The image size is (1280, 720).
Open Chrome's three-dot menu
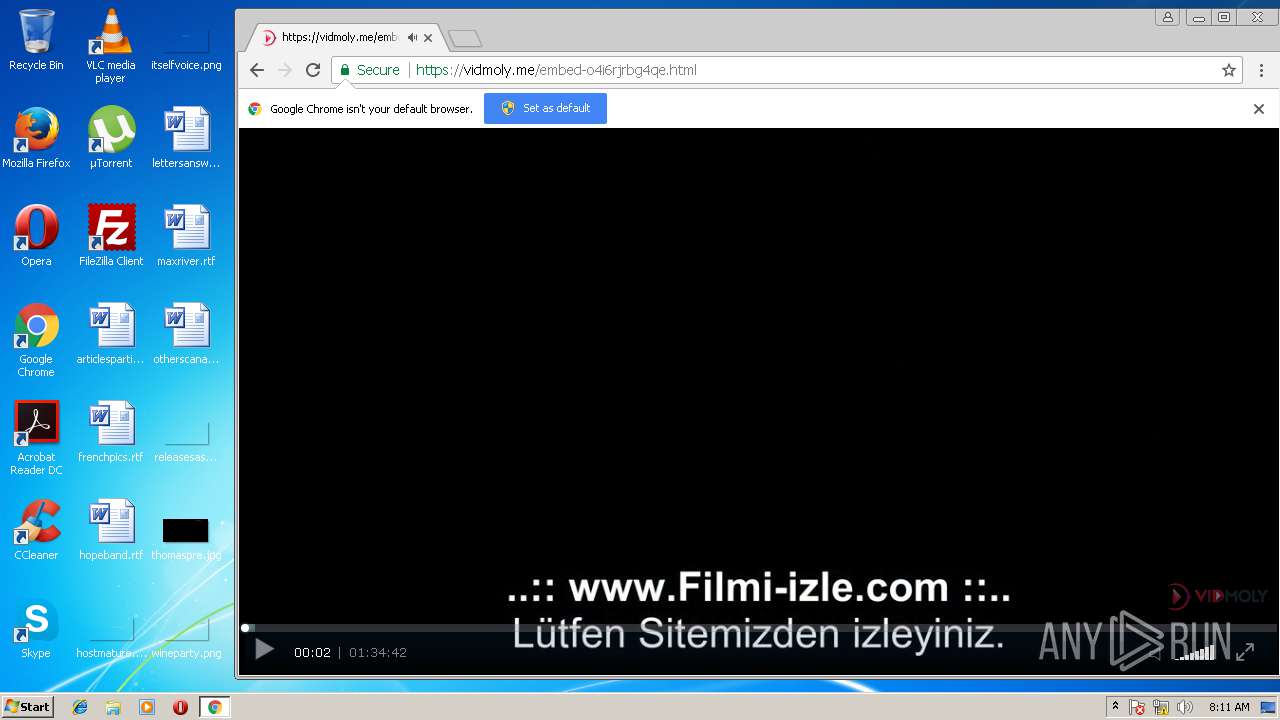coord(1261,70)
